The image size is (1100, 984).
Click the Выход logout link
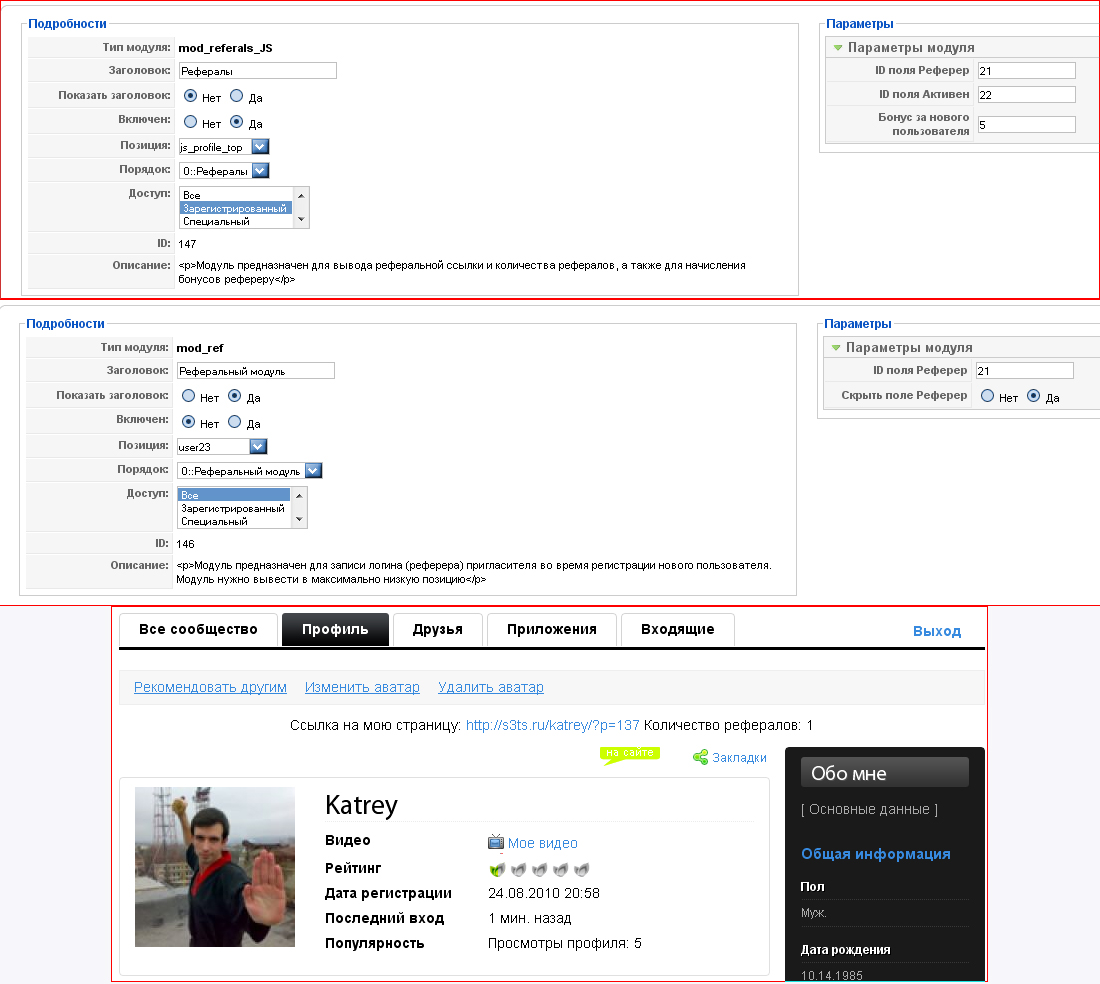pos(937,631)
